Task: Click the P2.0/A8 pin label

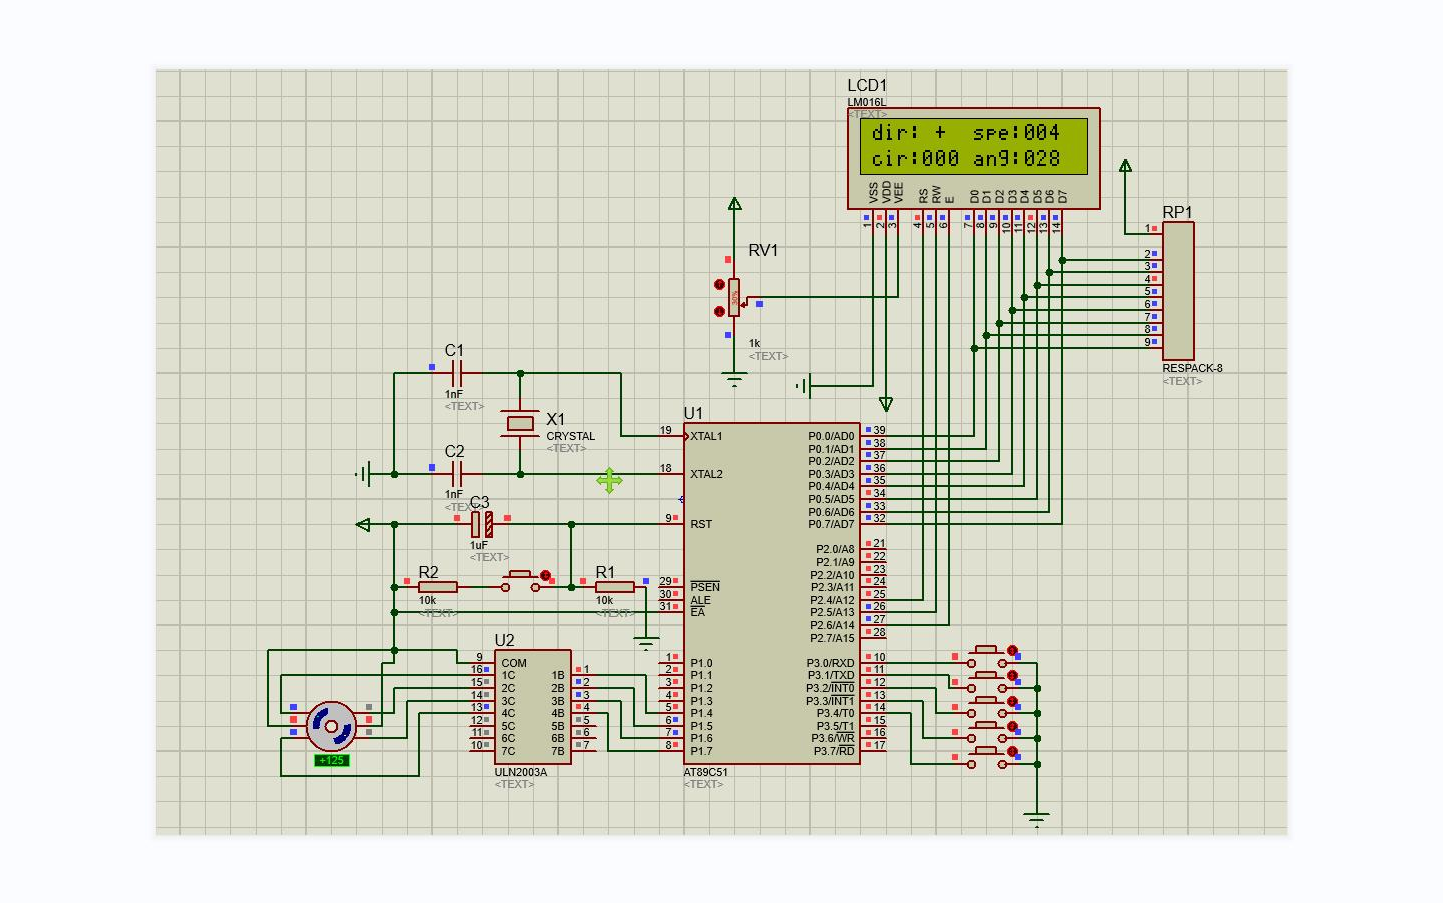Action: coord(835,549)
